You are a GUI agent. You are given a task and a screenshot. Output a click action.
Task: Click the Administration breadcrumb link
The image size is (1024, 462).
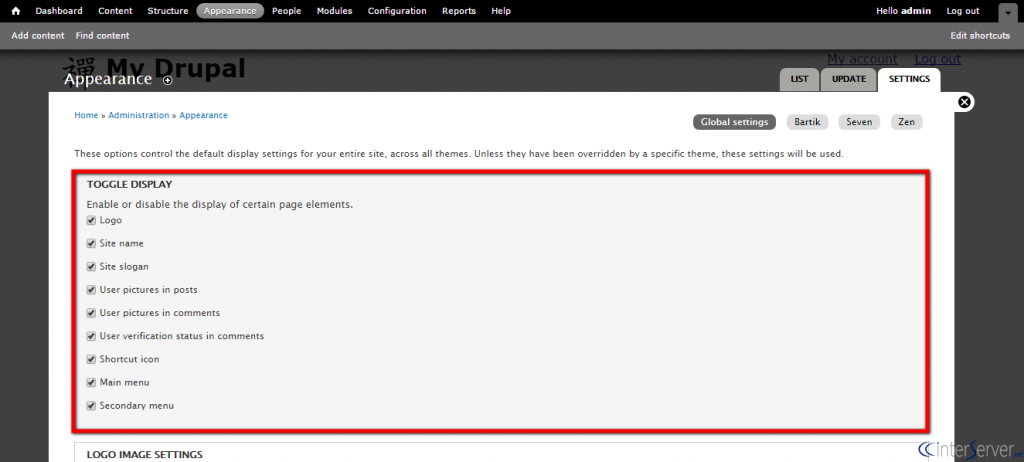tap(138, 115)
